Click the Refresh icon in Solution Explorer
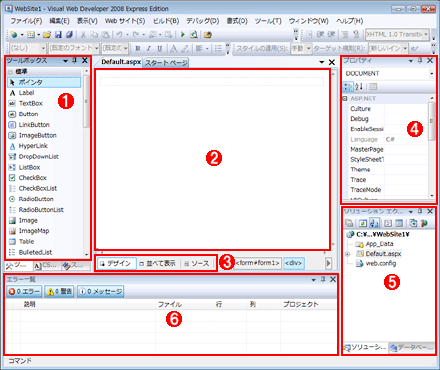This screenshot has width=440, height=370. 363,223
